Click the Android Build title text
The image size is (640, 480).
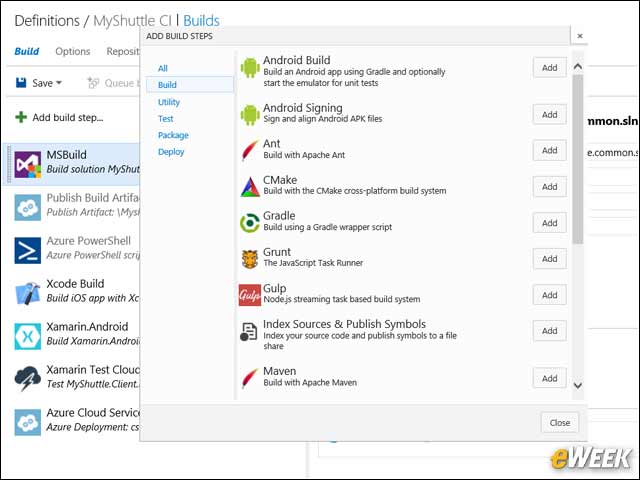pyautogui.click(x=296, y=60)
